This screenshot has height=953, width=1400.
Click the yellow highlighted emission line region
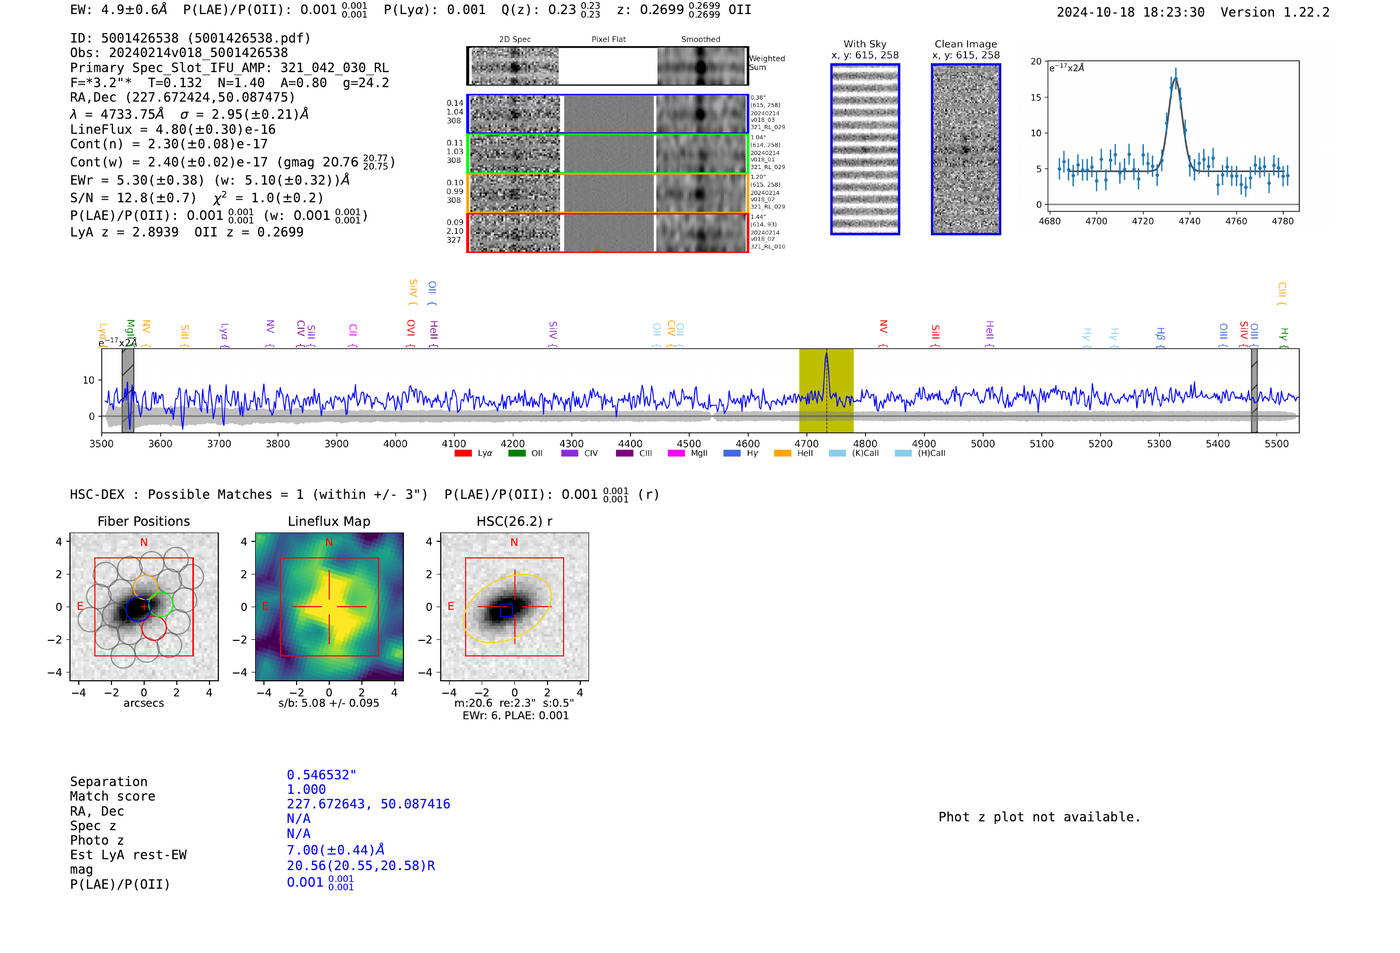pos(825,390)
